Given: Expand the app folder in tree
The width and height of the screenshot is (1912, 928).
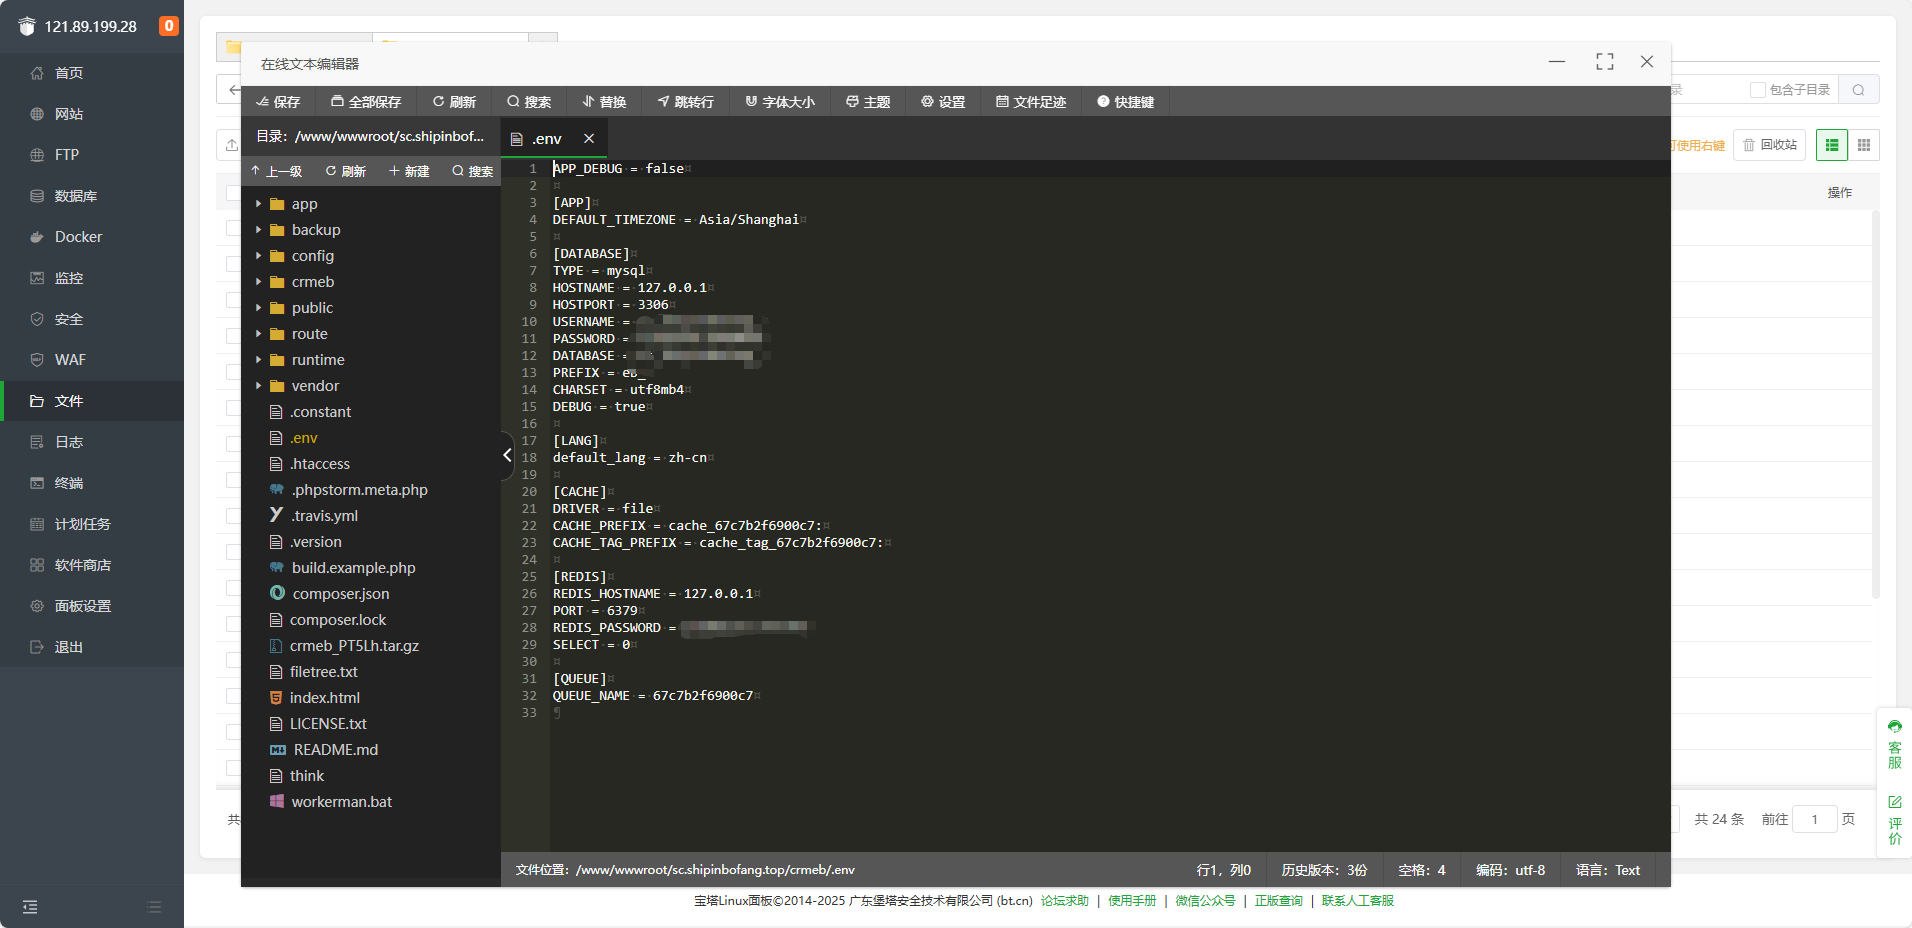Looking at the screenshot, I should click(258, 204).
